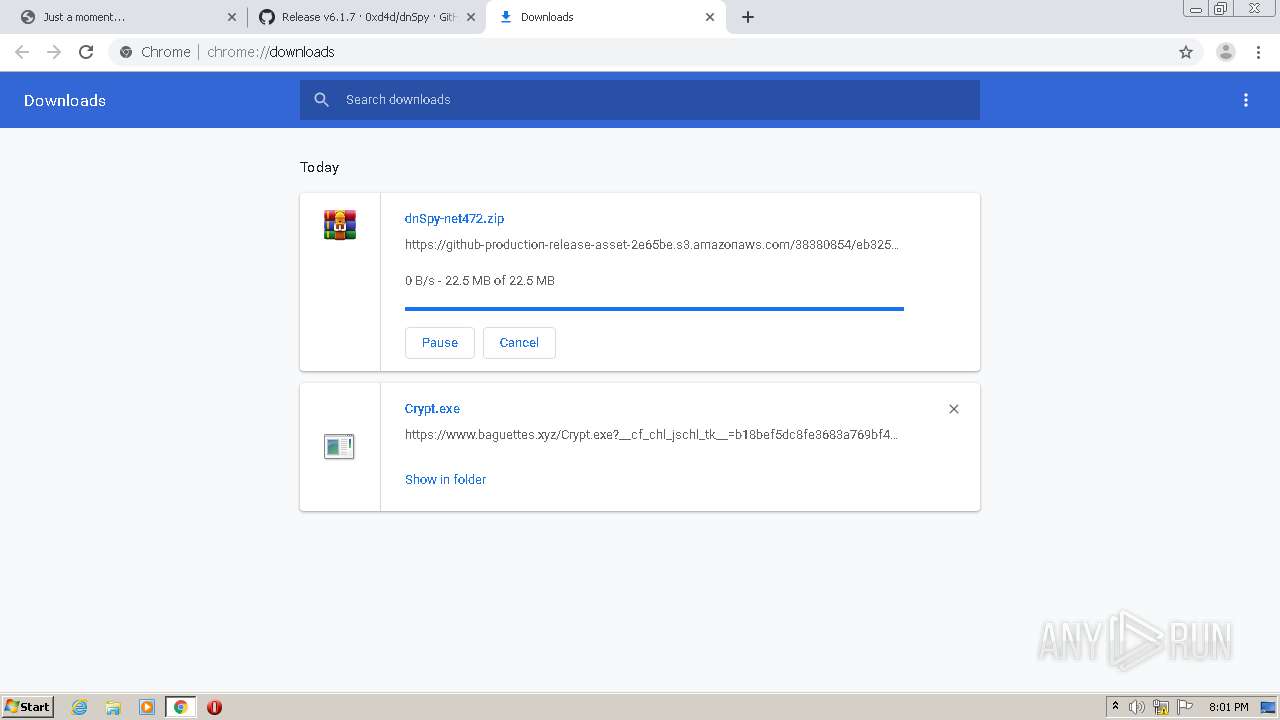This screenshot has height=720, width=1280.
Task: Close the 'Just a moment...' tab
Action: [x=232, y=17]
